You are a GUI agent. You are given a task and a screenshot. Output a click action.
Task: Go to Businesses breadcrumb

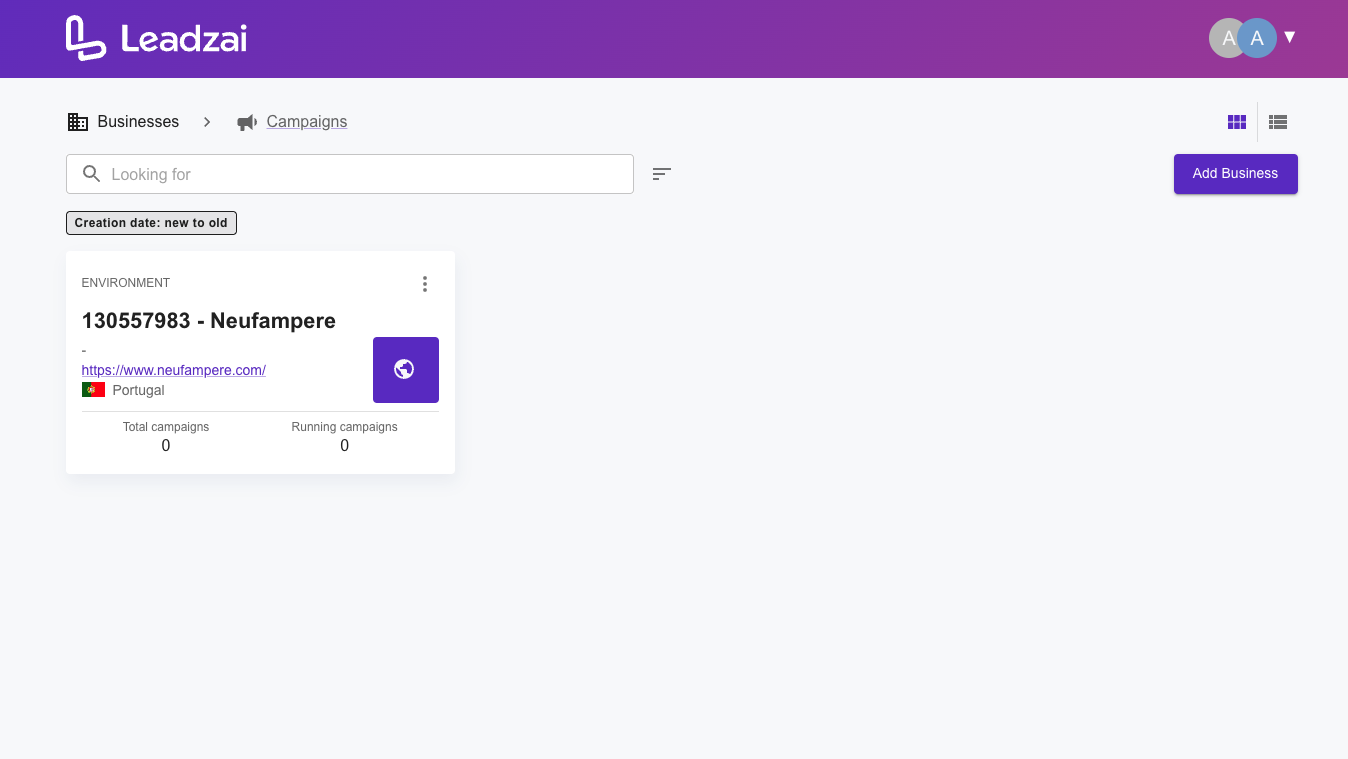(138, 122)
